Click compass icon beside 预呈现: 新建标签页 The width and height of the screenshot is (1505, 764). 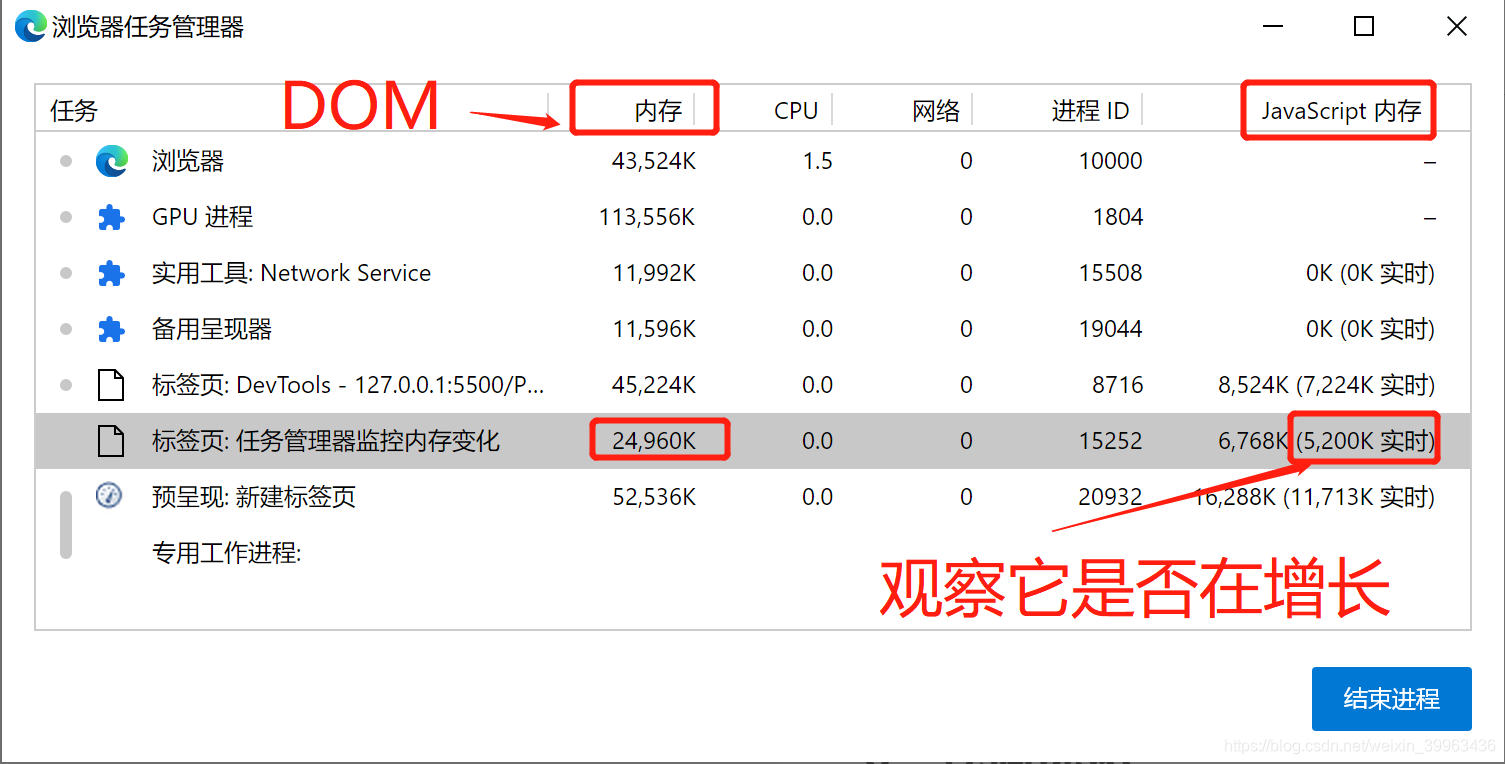pos(109,495)
